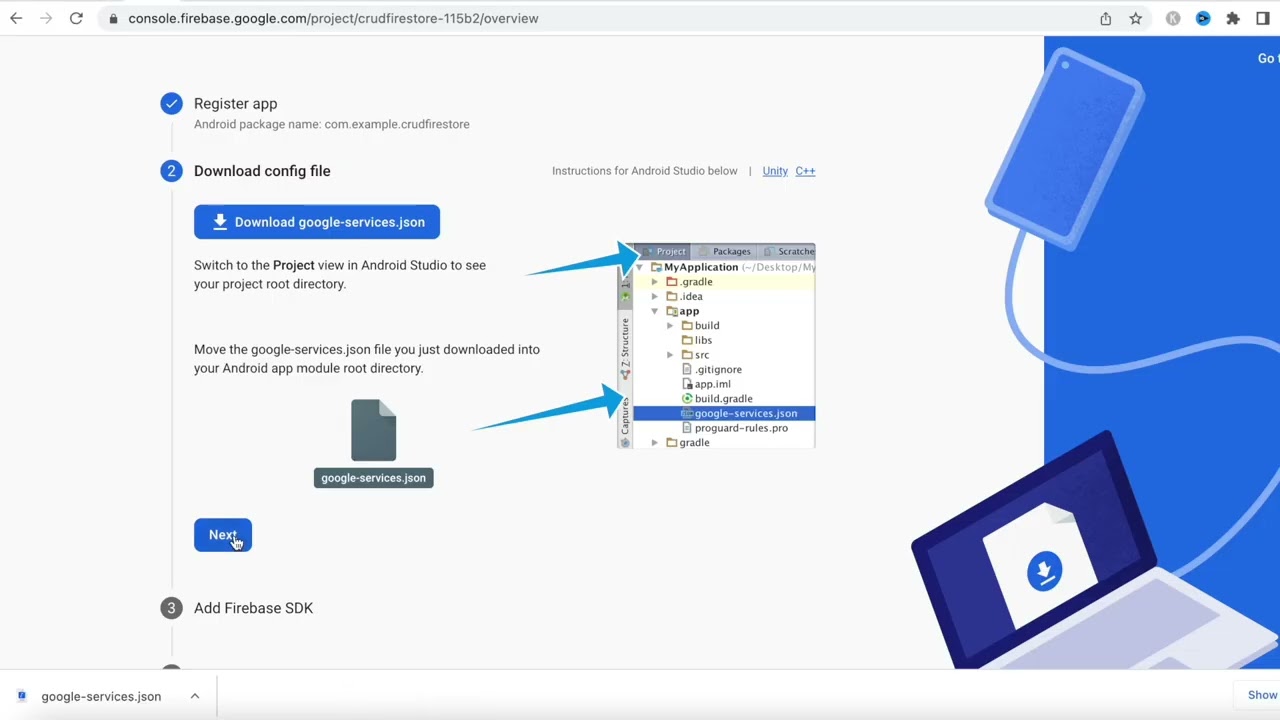Click the Android Studio project tree image
This screenshot has width=1280, height=720.
point(716,346)
